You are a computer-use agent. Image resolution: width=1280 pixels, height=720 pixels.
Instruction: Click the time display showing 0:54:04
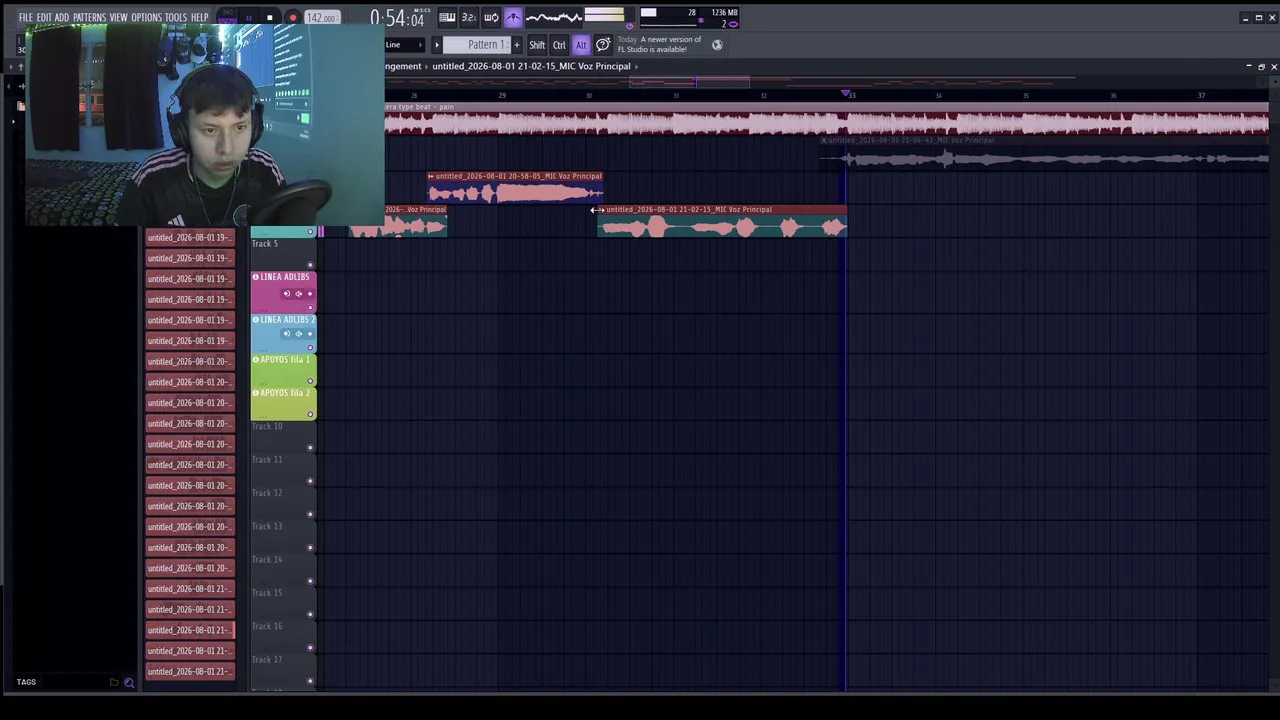[397, 19]
